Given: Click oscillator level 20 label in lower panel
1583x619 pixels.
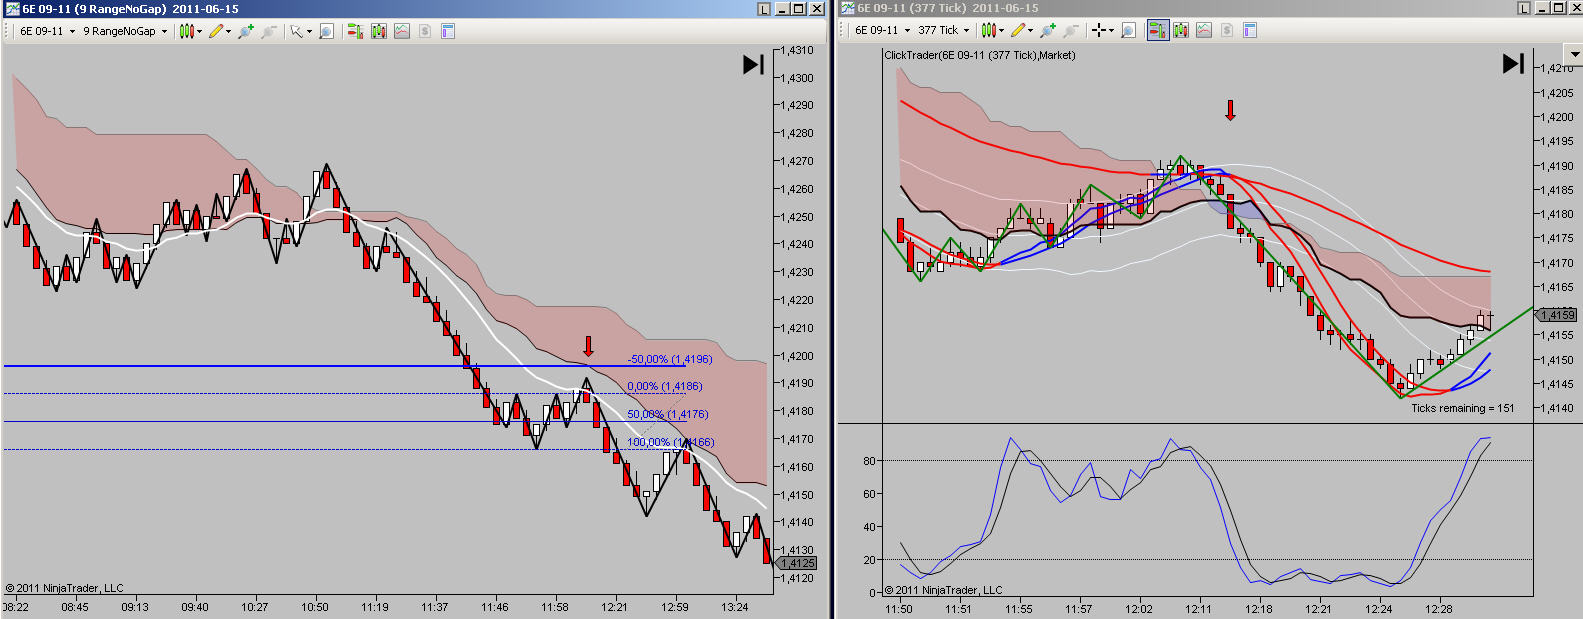Looking at the screenshot, I should tap(869, 560).
